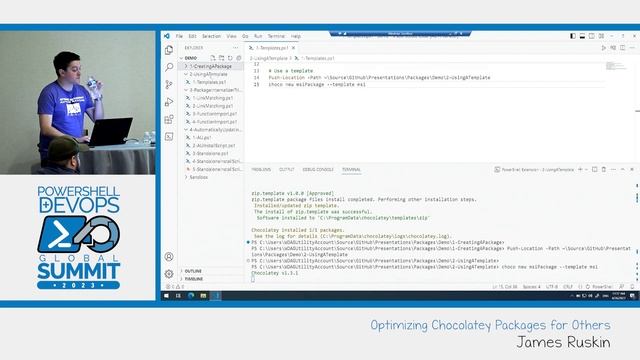Image resolution: width=640 pixels, height=360 pixels.
Task: Click New File icon in DEMO header
Action: 213,58
